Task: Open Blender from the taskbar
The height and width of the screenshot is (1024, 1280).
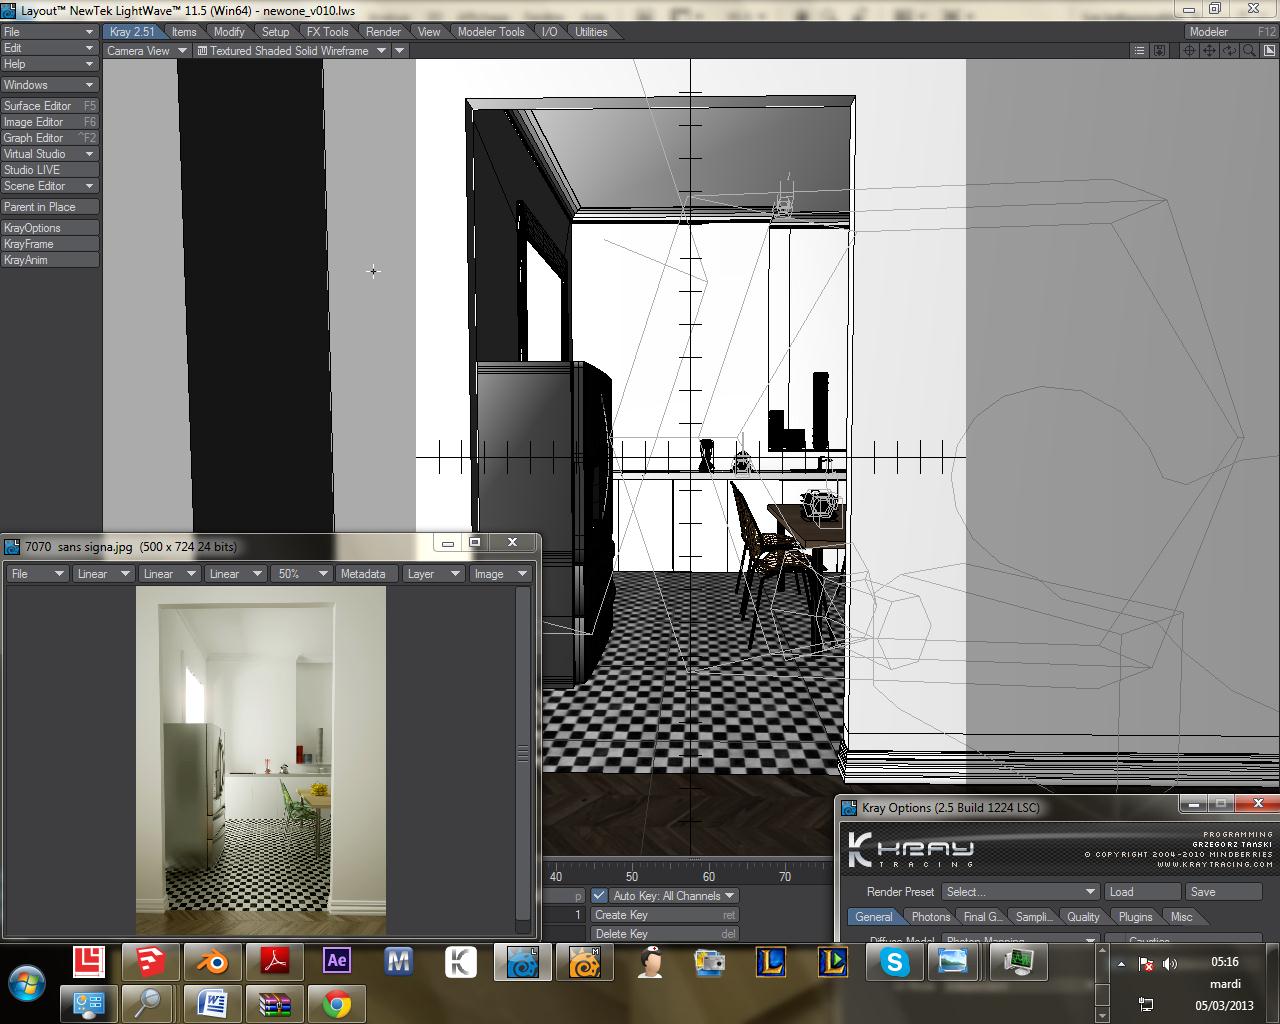Action: tap(211, 962)
